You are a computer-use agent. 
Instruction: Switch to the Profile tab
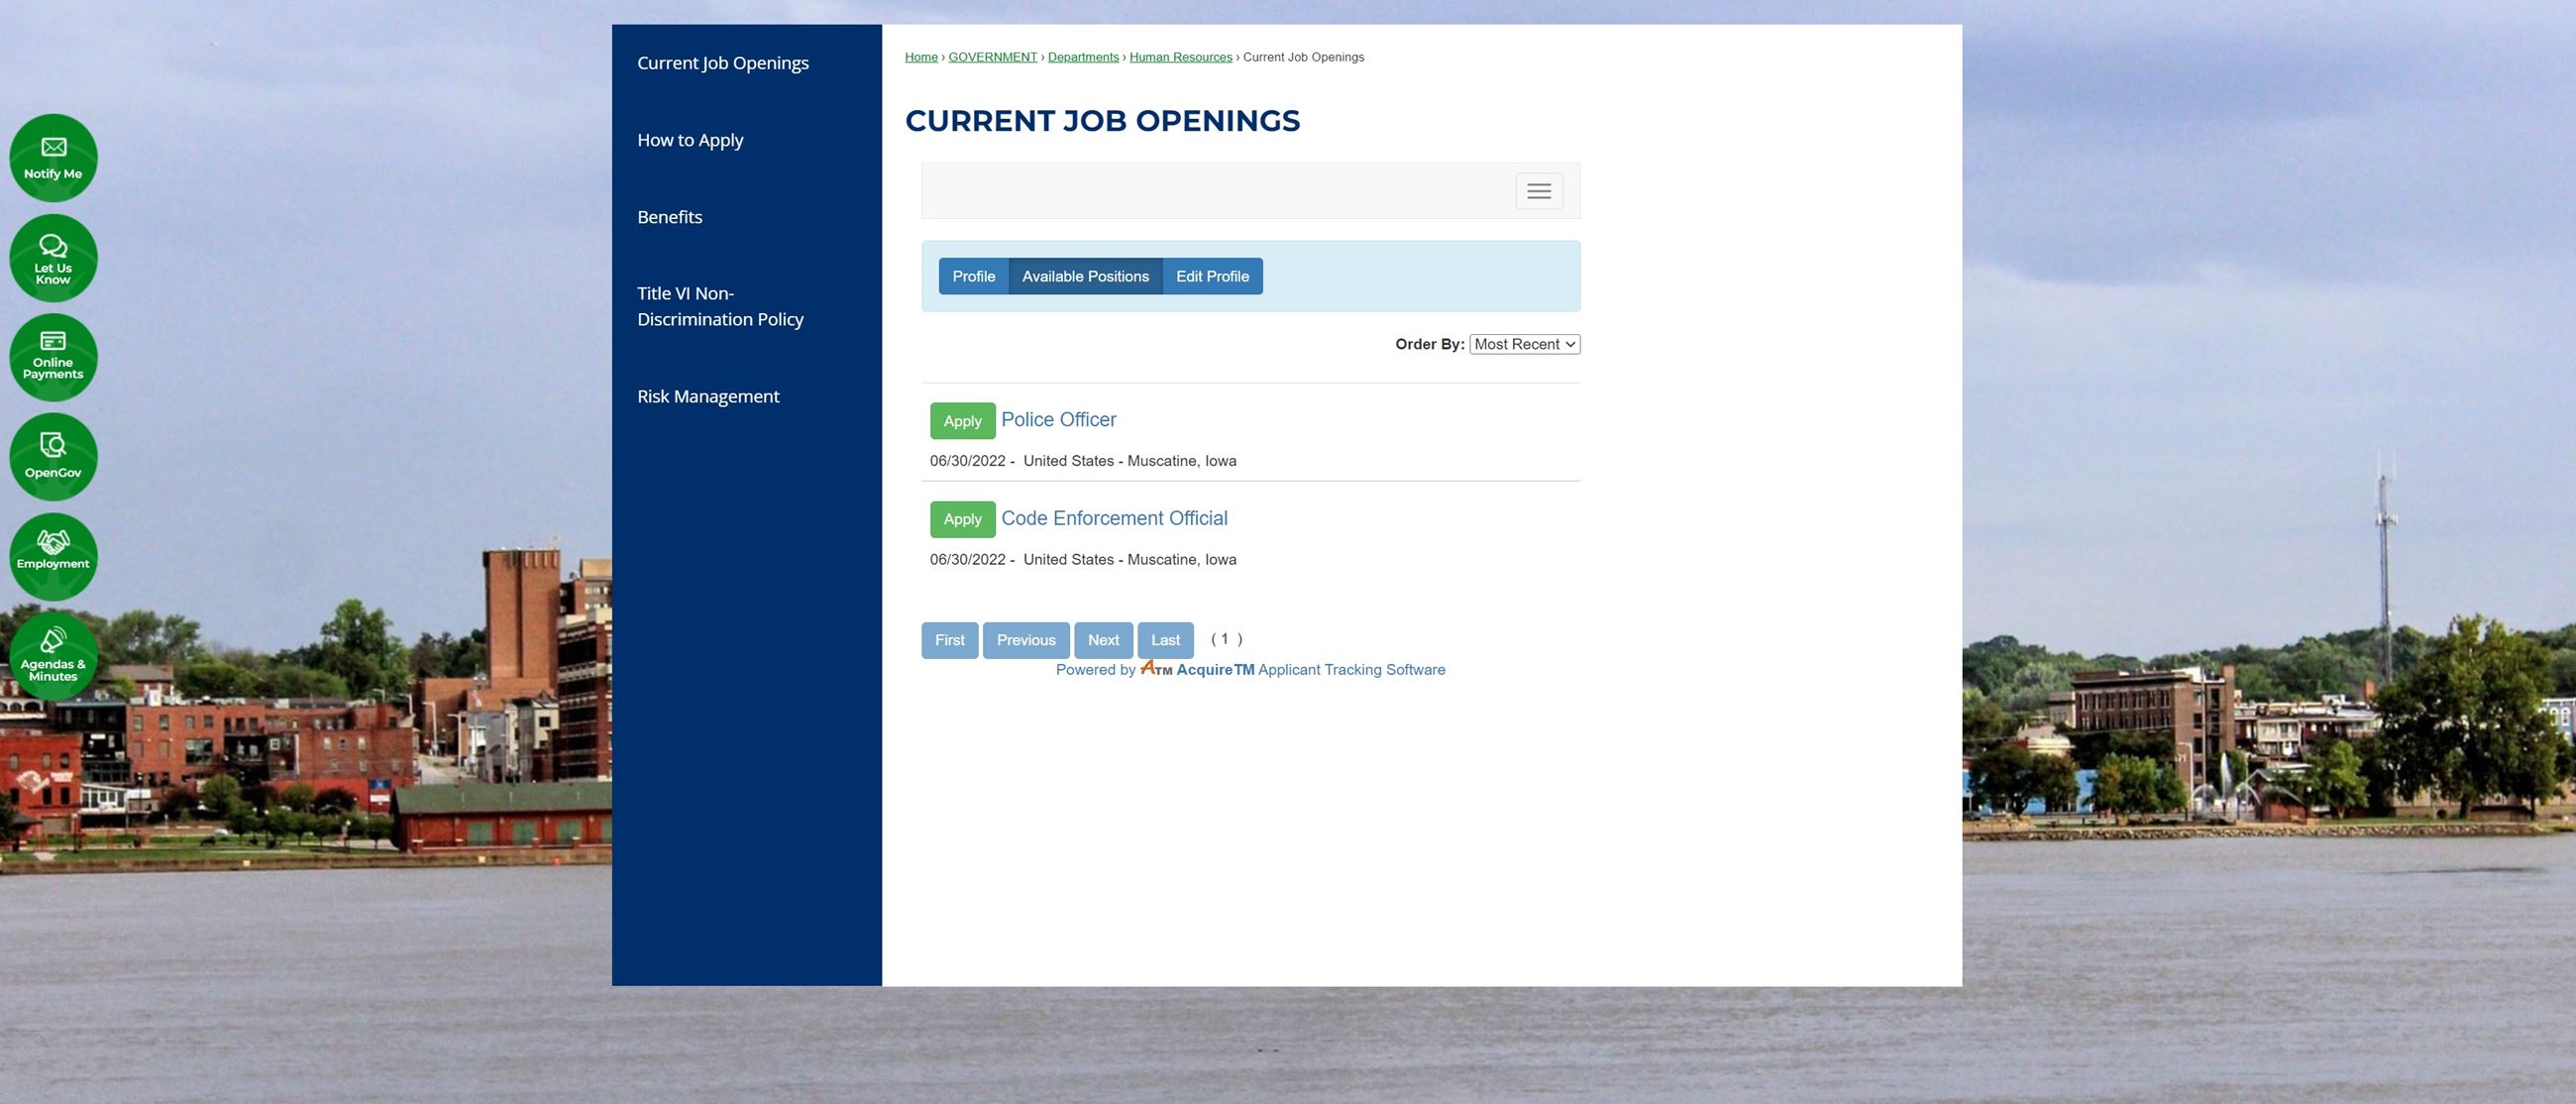973,276
